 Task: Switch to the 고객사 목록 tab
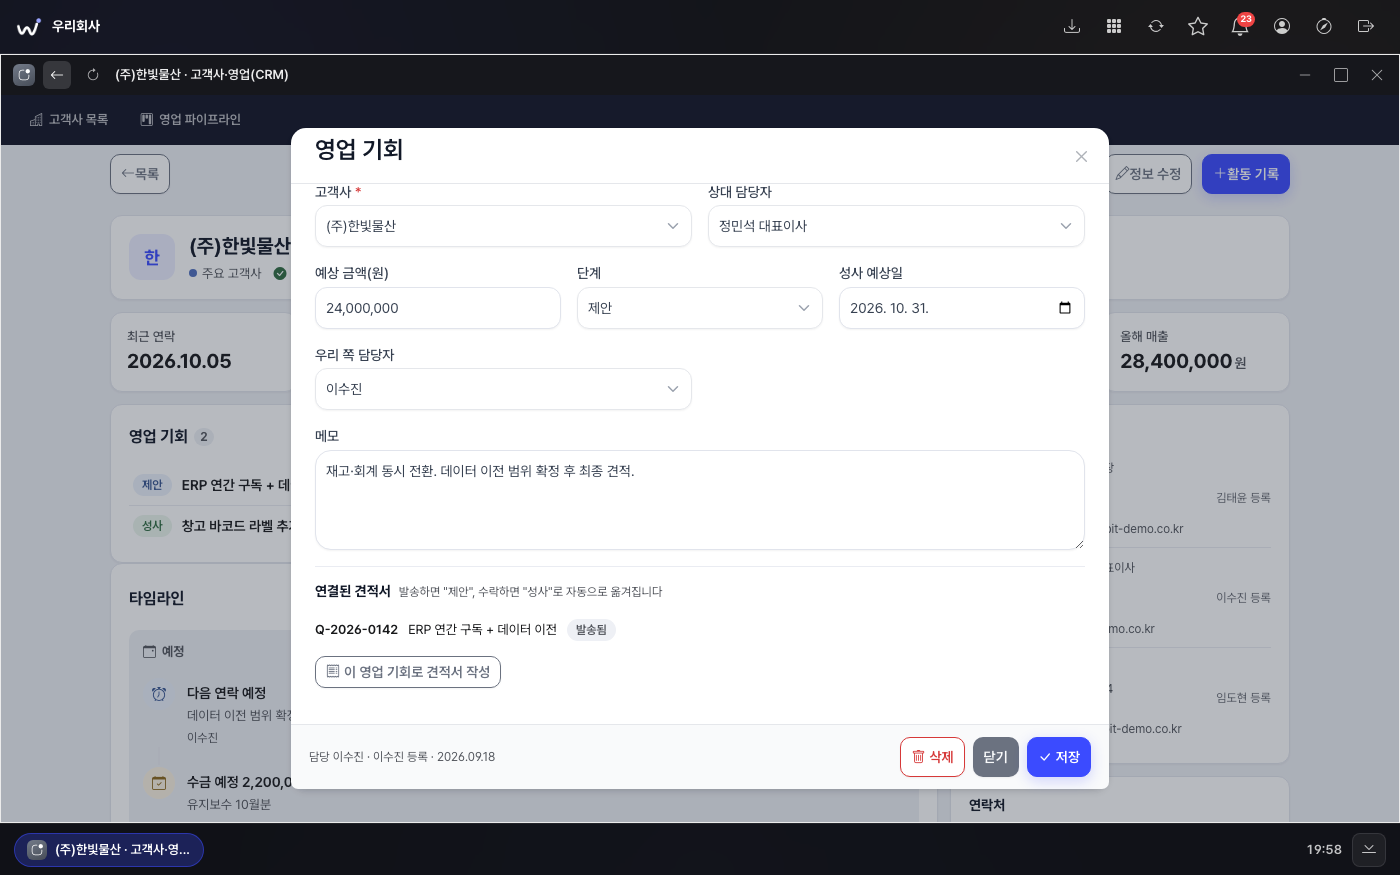click(69, 120)
